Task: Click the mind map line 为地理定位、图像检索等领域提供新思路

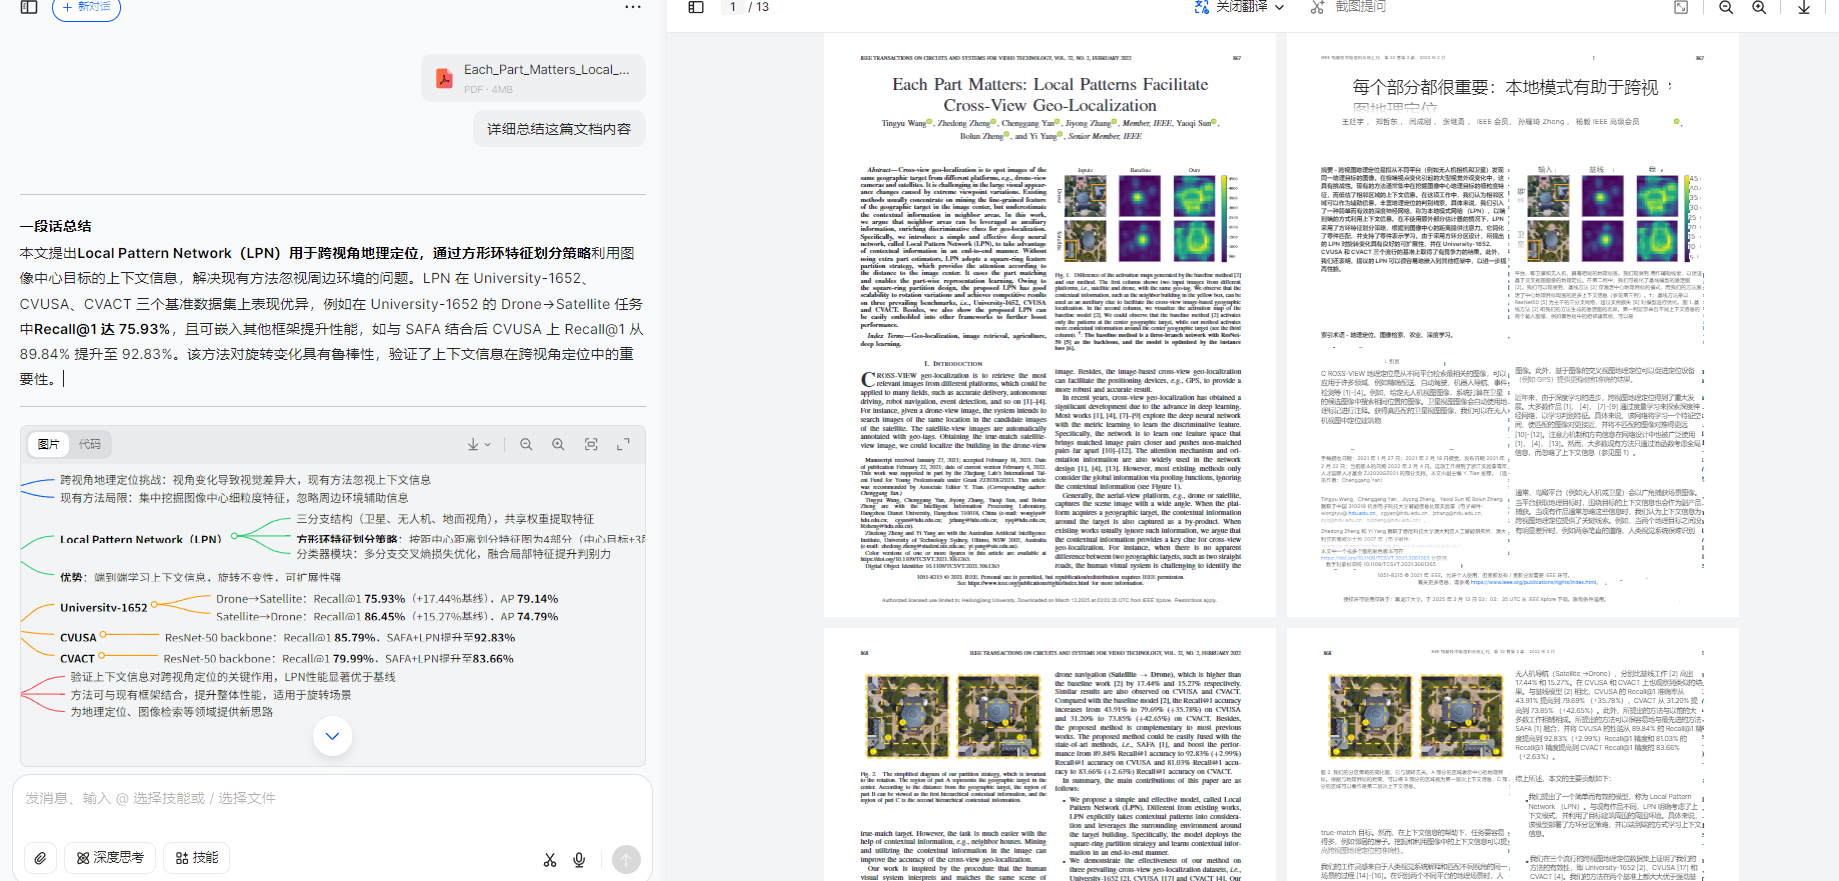Action: tap(171, 712)
